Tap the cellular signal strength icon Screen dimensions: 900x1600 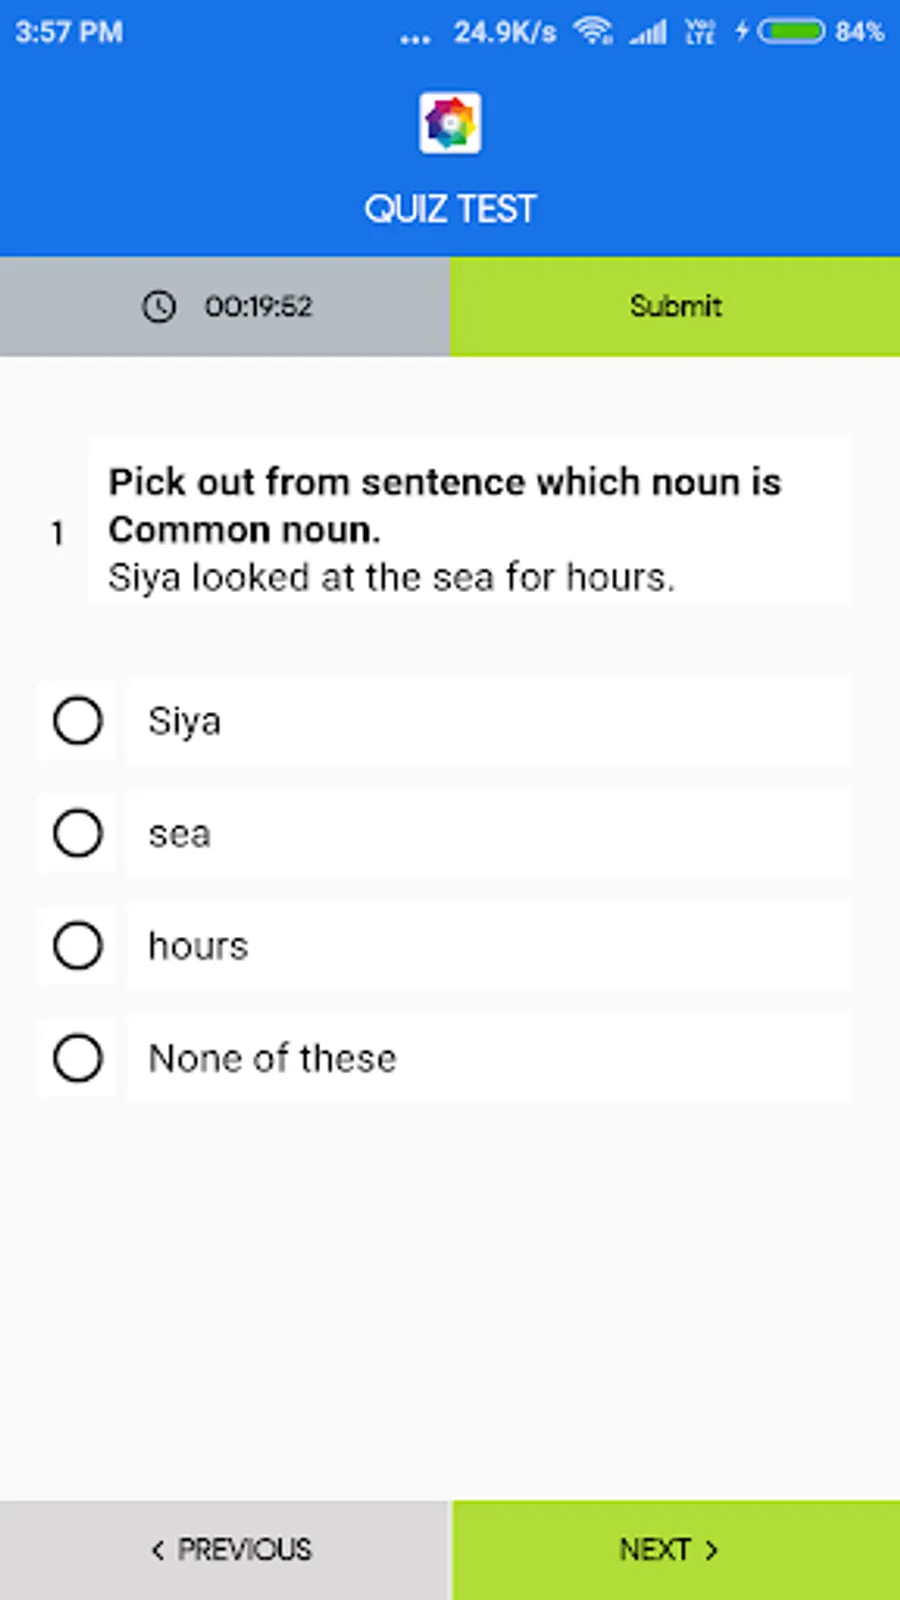pos(648,33)
